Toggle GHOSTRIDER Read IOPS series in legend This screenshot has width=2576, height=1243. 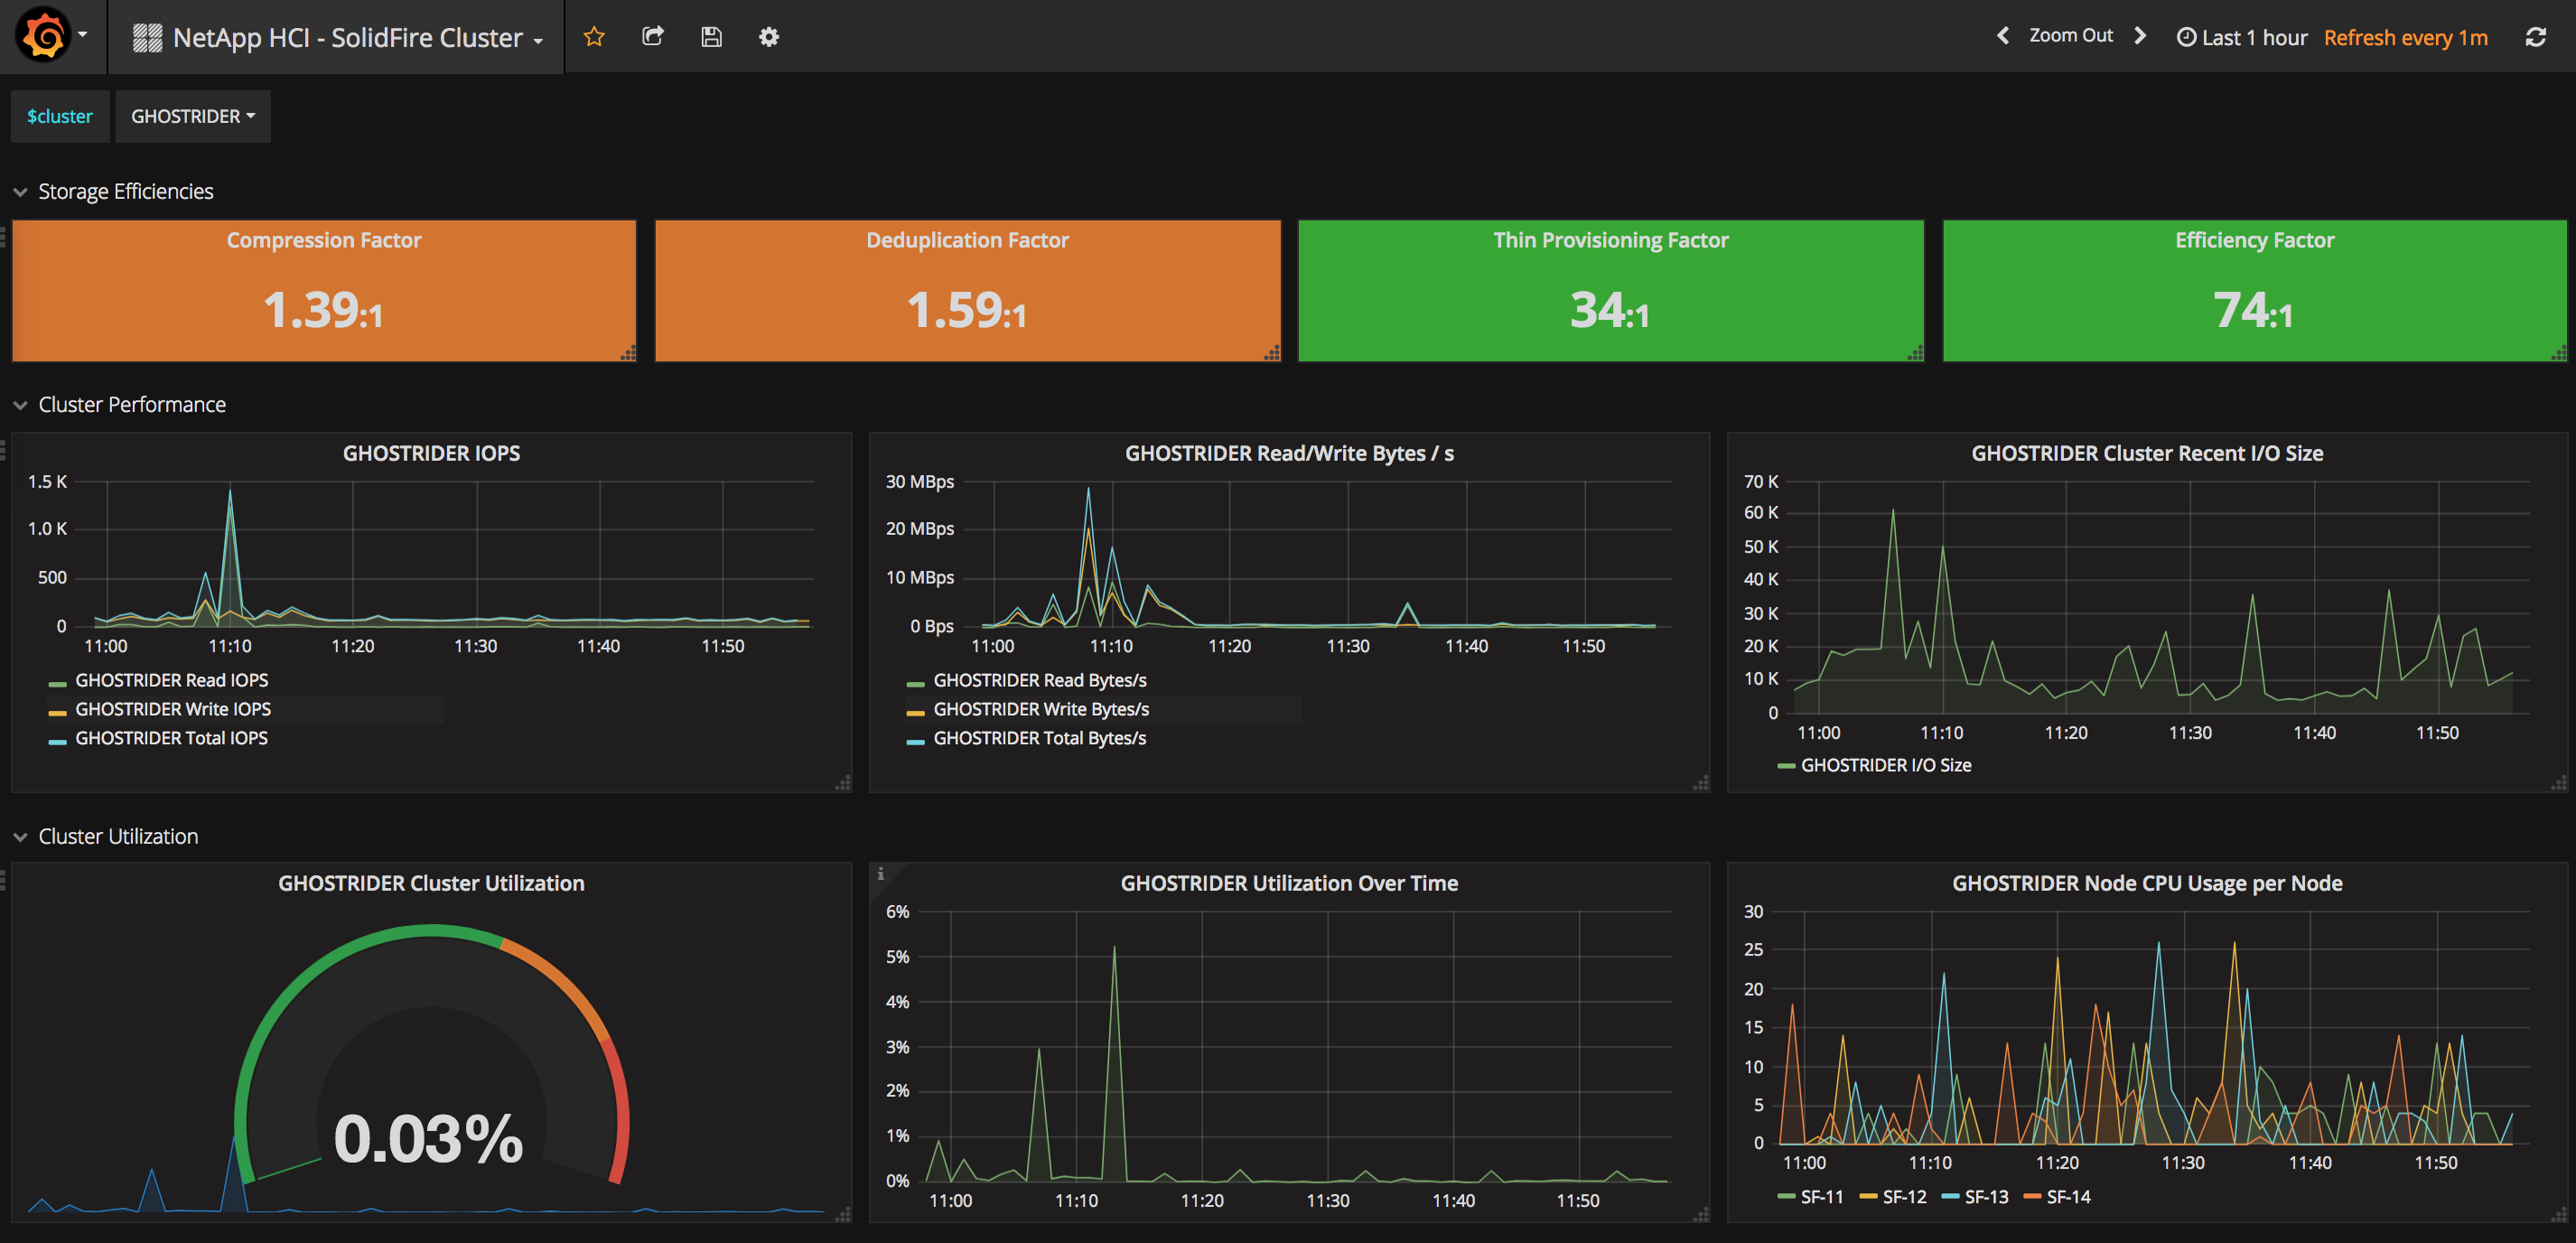(171, 680)
